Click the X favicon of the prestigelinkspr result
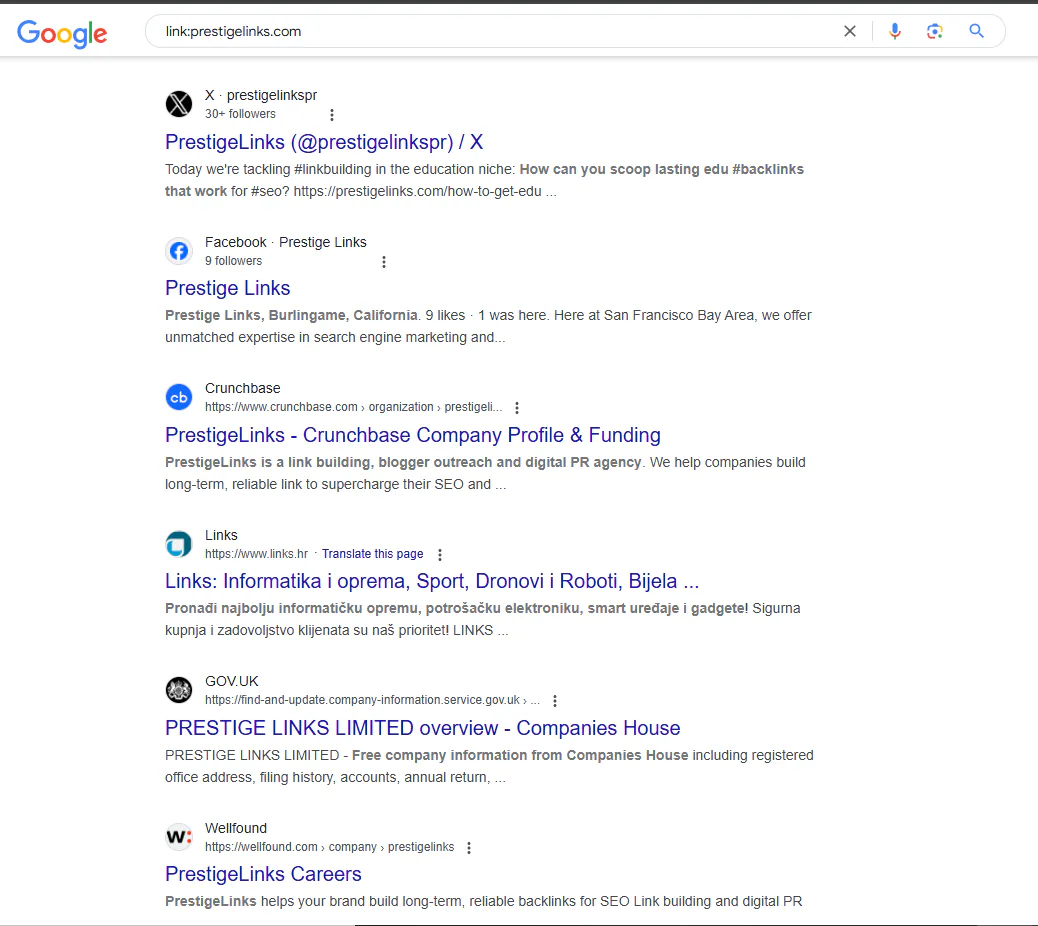1038x926 pixels. 179,104
